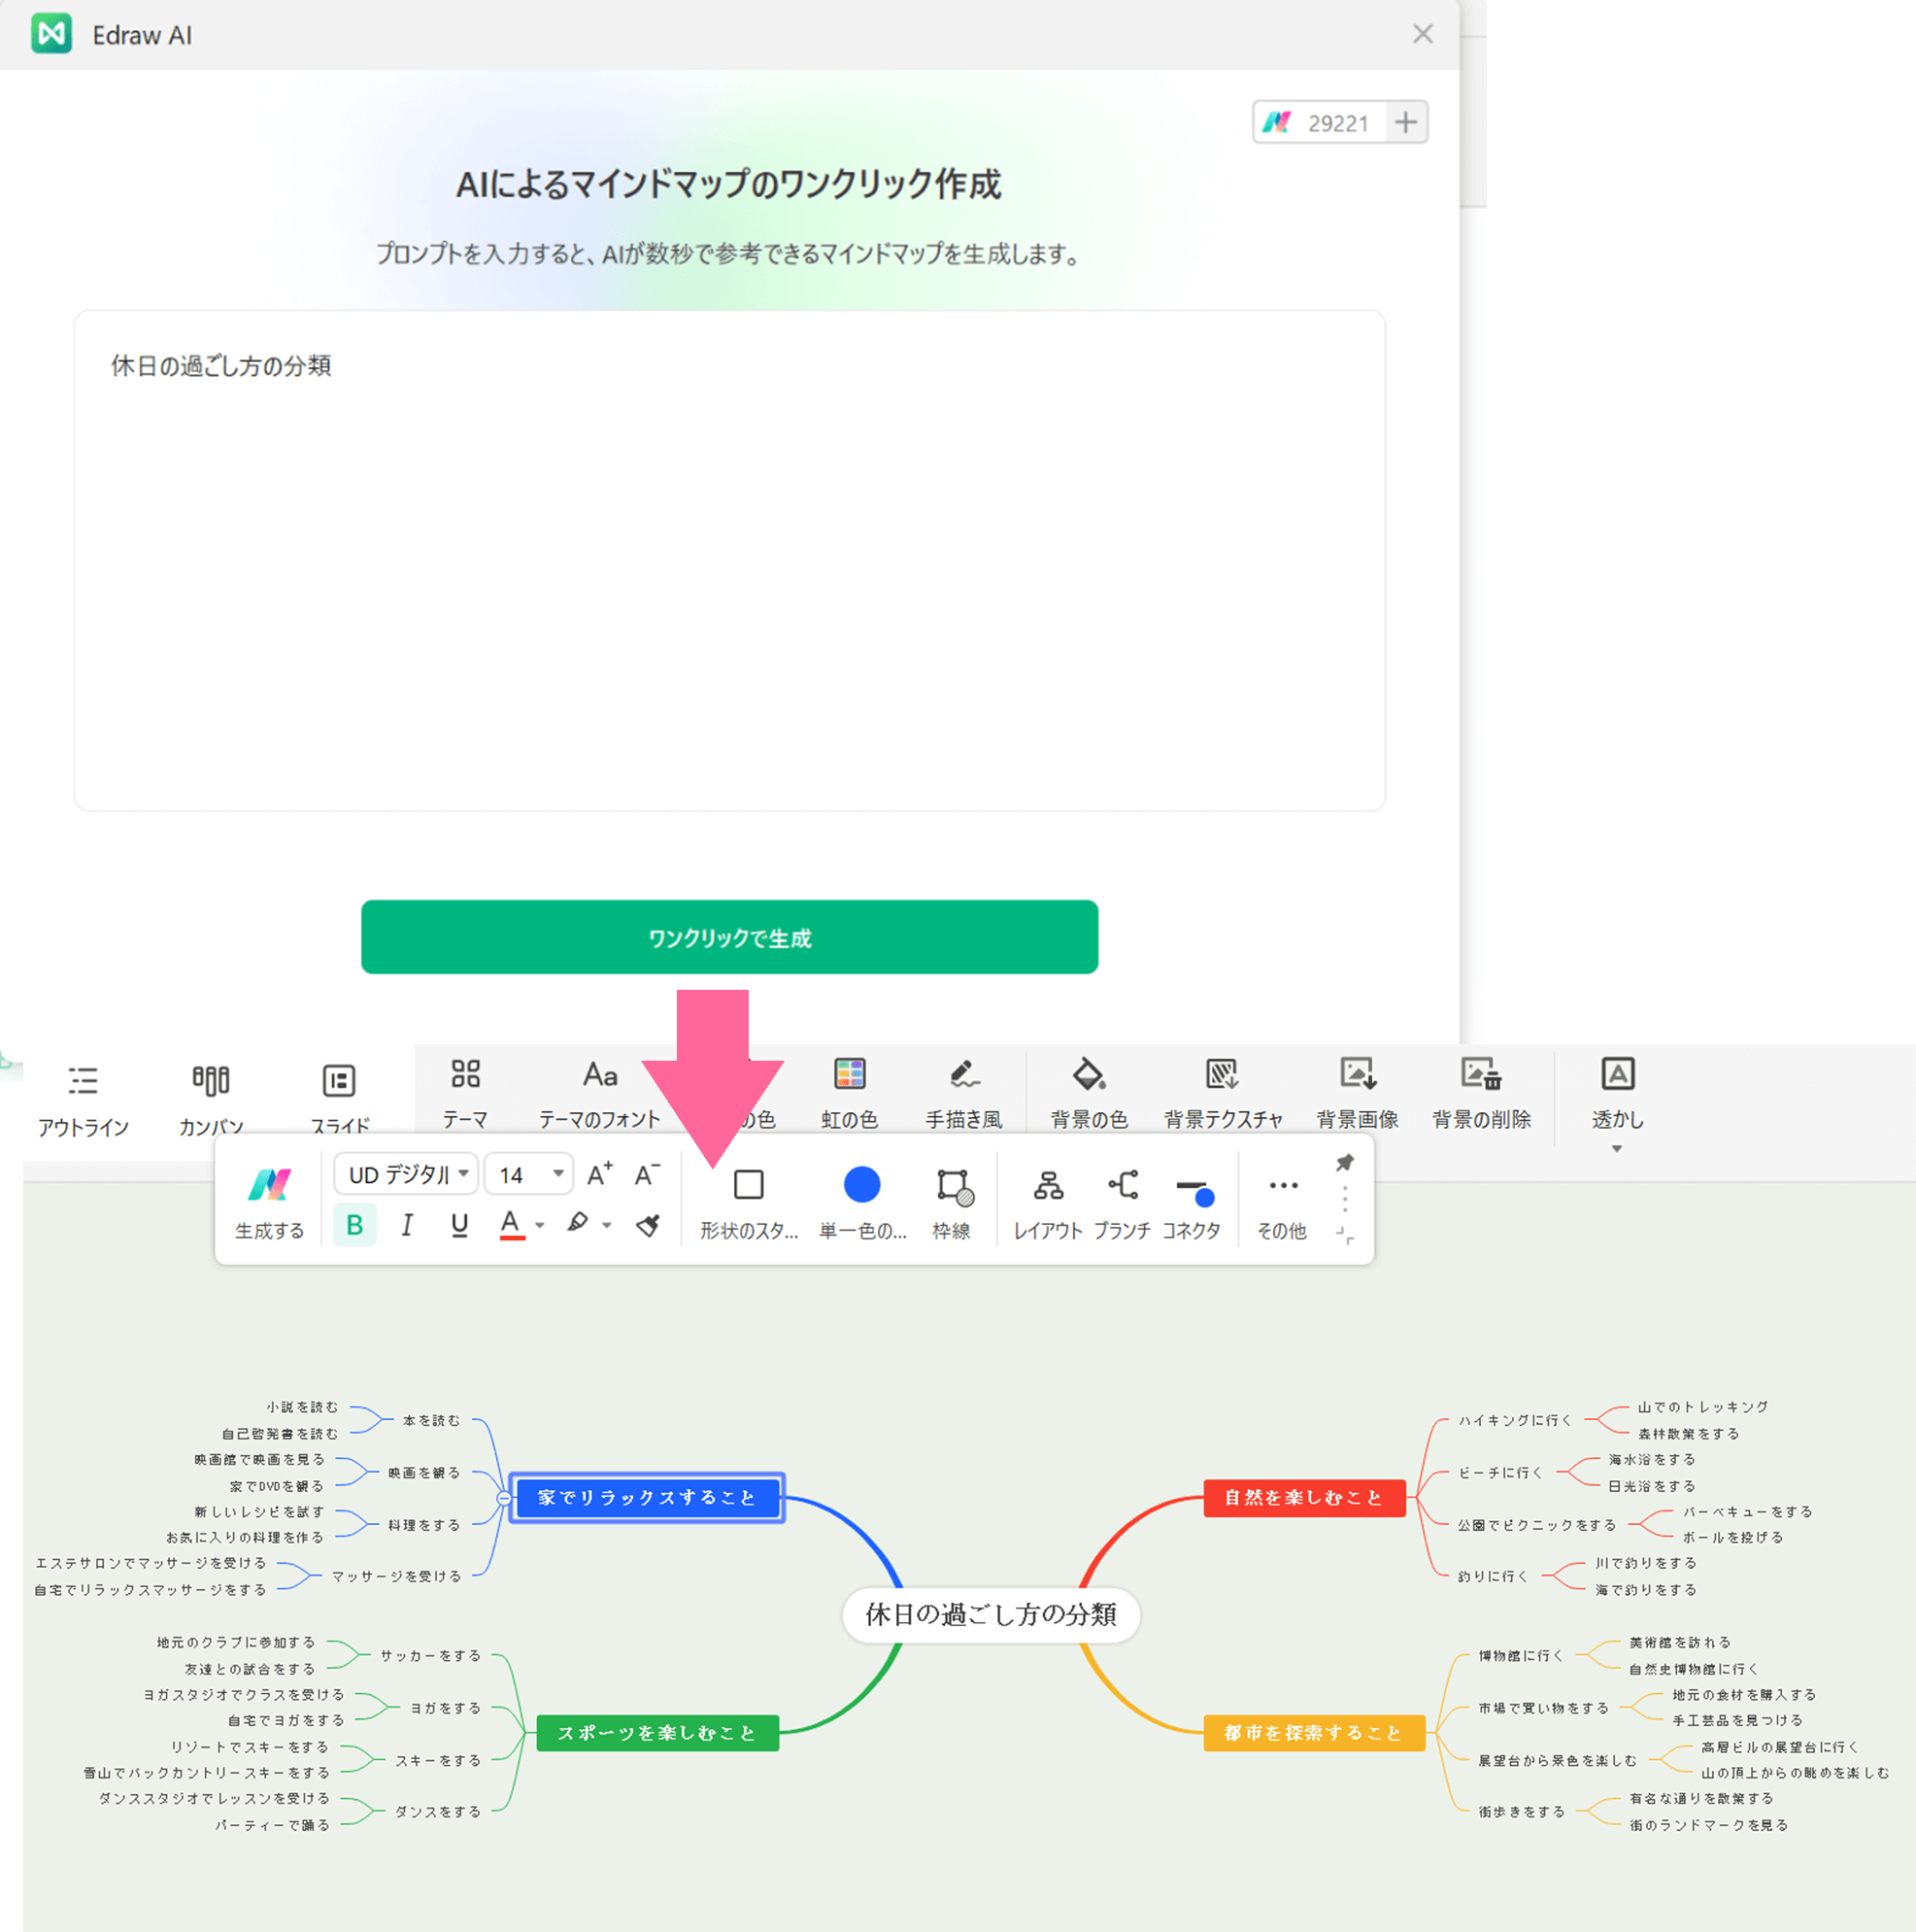Viewport: 1916px width, 1932px height.
Task: Pin the floating toolbar
Action: (1344, 1163)
